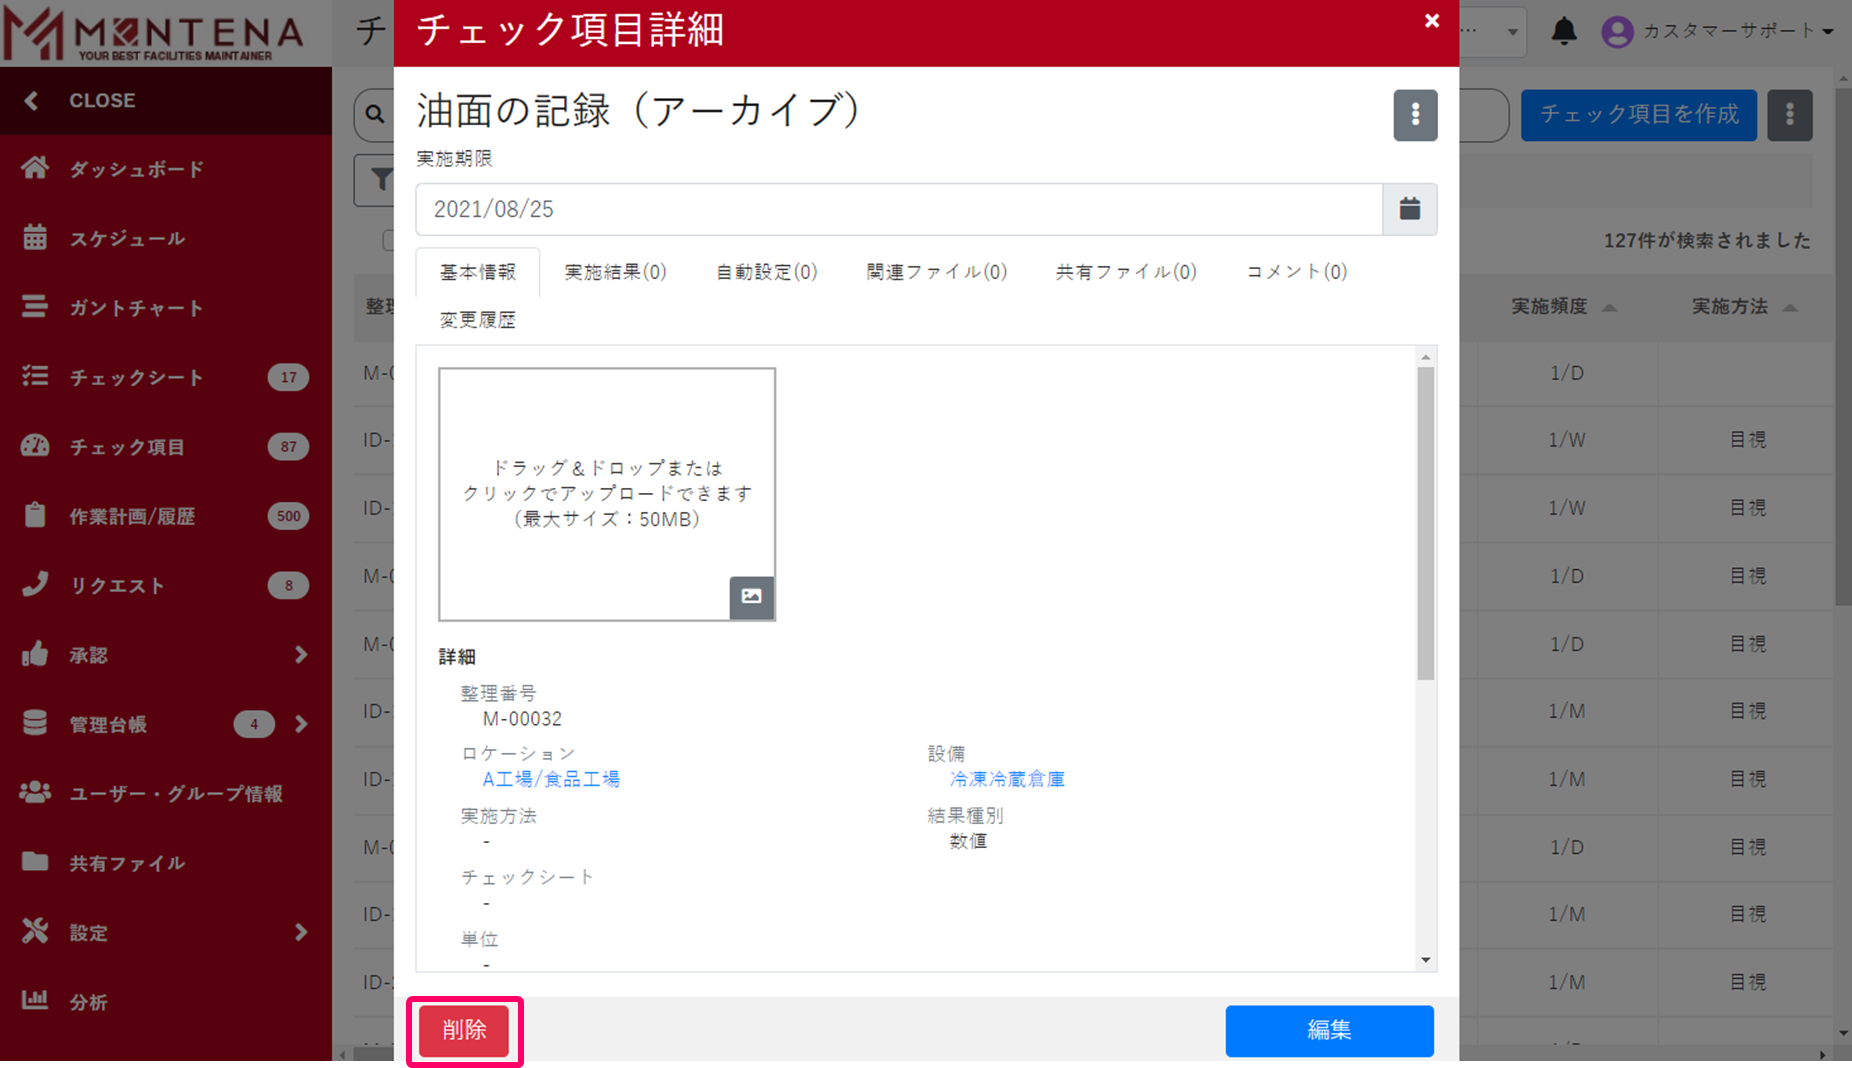Screen dimensions: 1852x1068
Task: Expand the 承認 submenu
Action: click(300, 655)
